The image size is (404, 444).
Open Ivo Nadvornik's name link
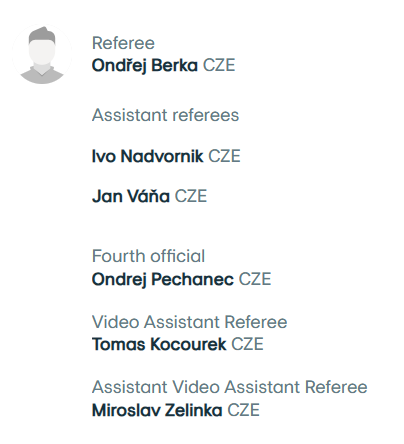click(x=147, y=156)
